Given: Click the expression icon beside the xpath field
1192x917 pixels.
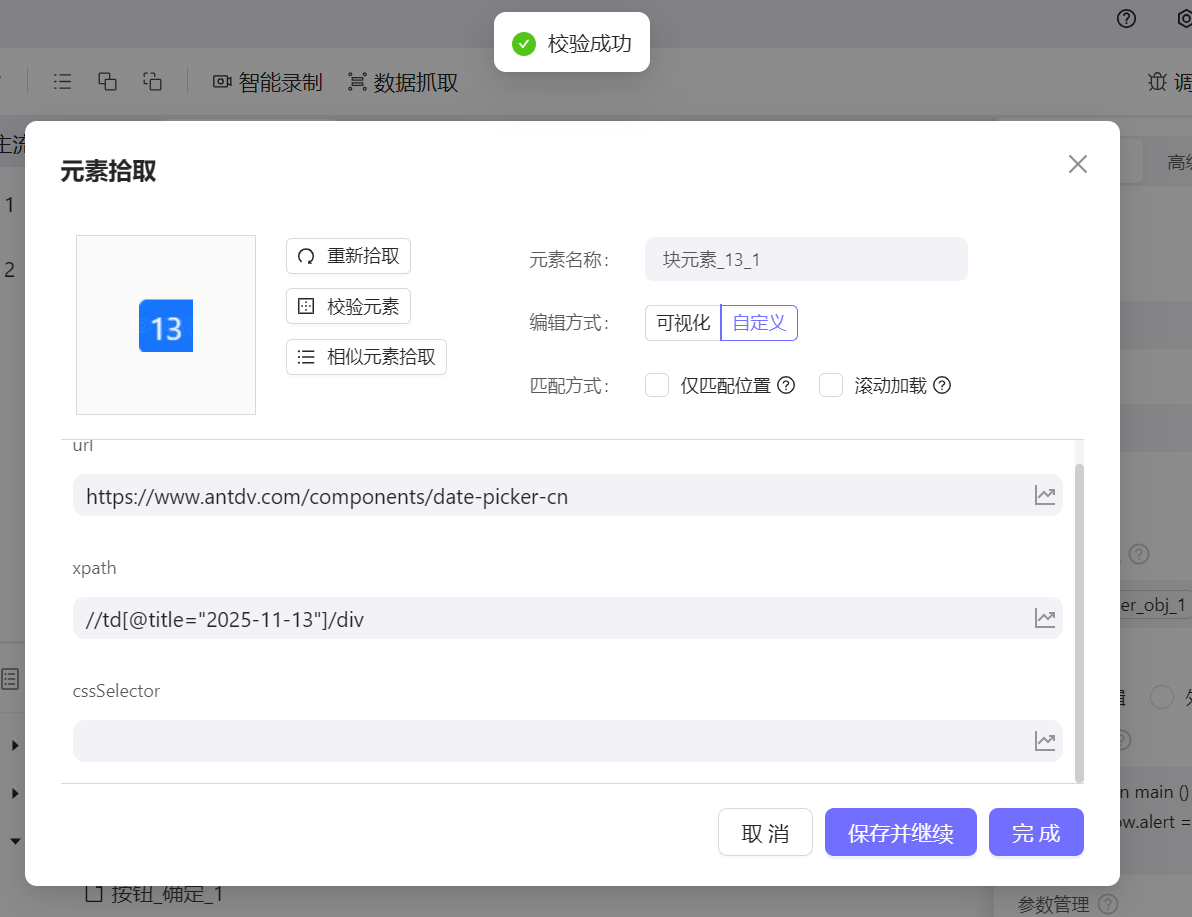Looking at the screenshot, I should click(x=1045, y=618).
